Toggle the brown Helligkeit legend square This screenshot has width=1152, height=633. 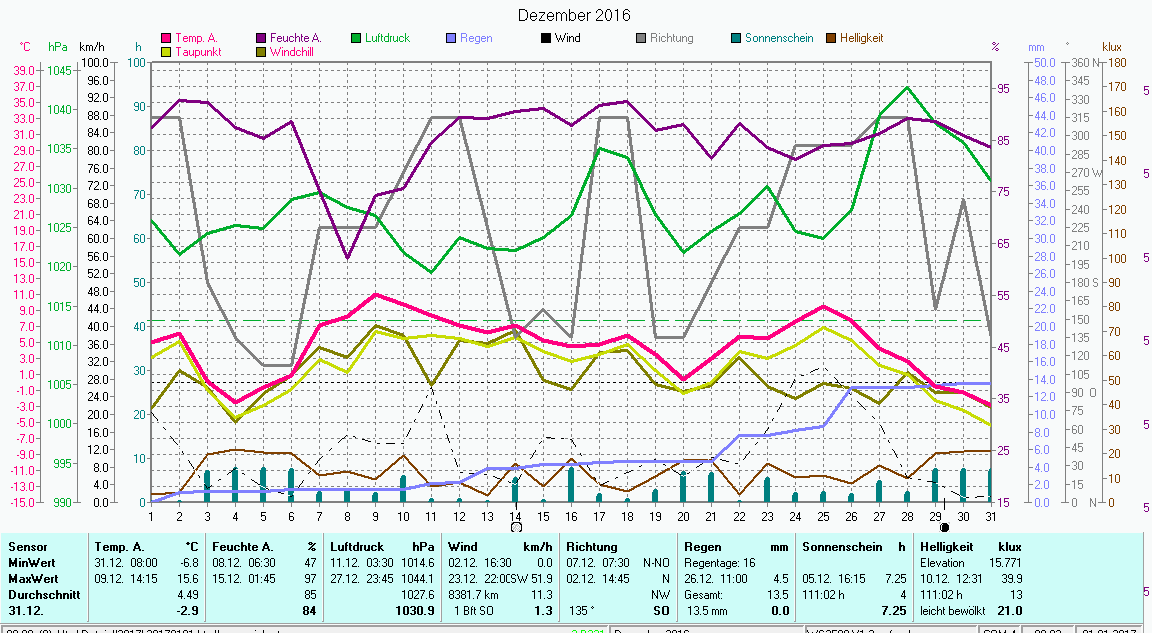pyautogui.click(x=832, y=38)
